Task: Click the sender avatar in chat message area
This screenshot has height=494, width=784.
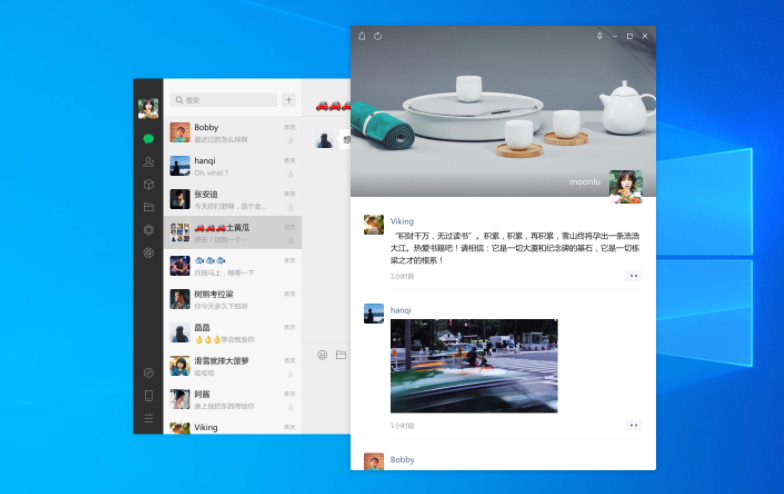Action: coord(324,138)
